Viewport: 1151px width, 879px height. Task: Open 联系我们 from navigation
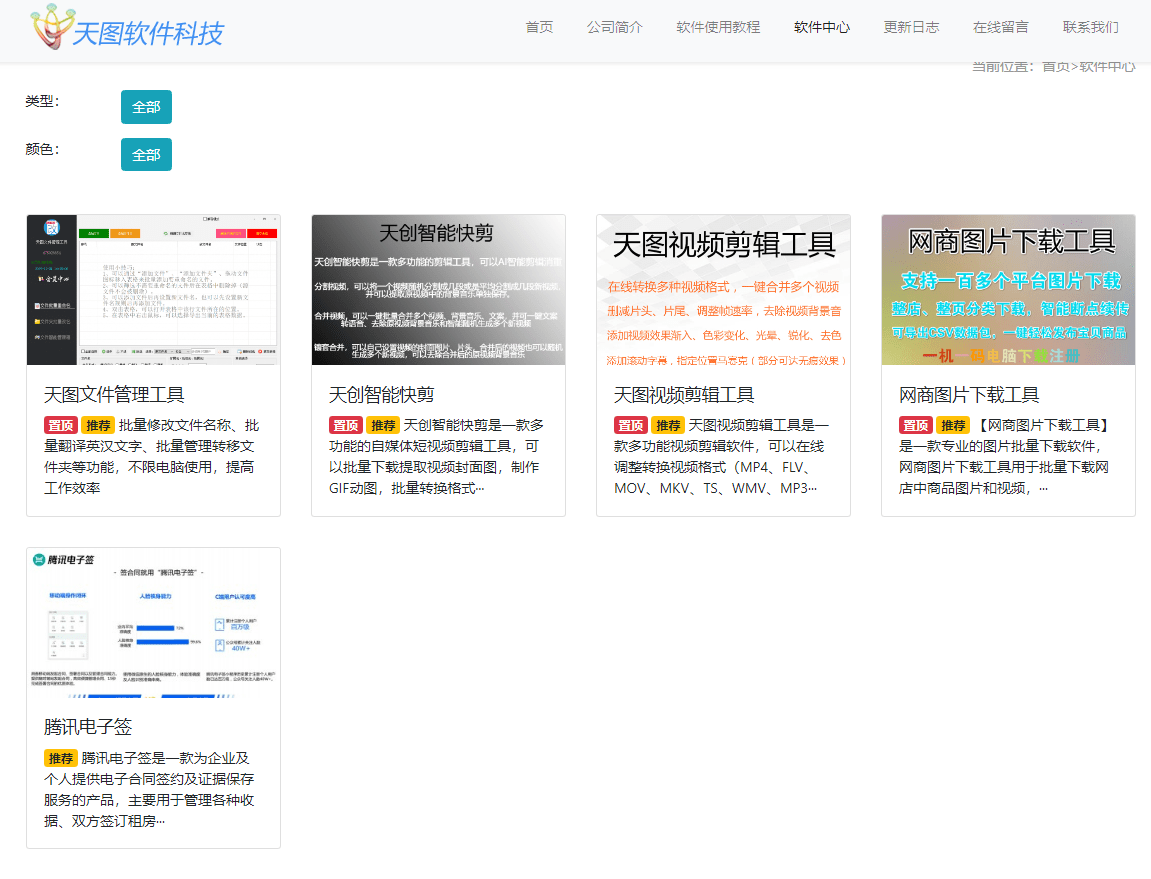(1090, 28)
